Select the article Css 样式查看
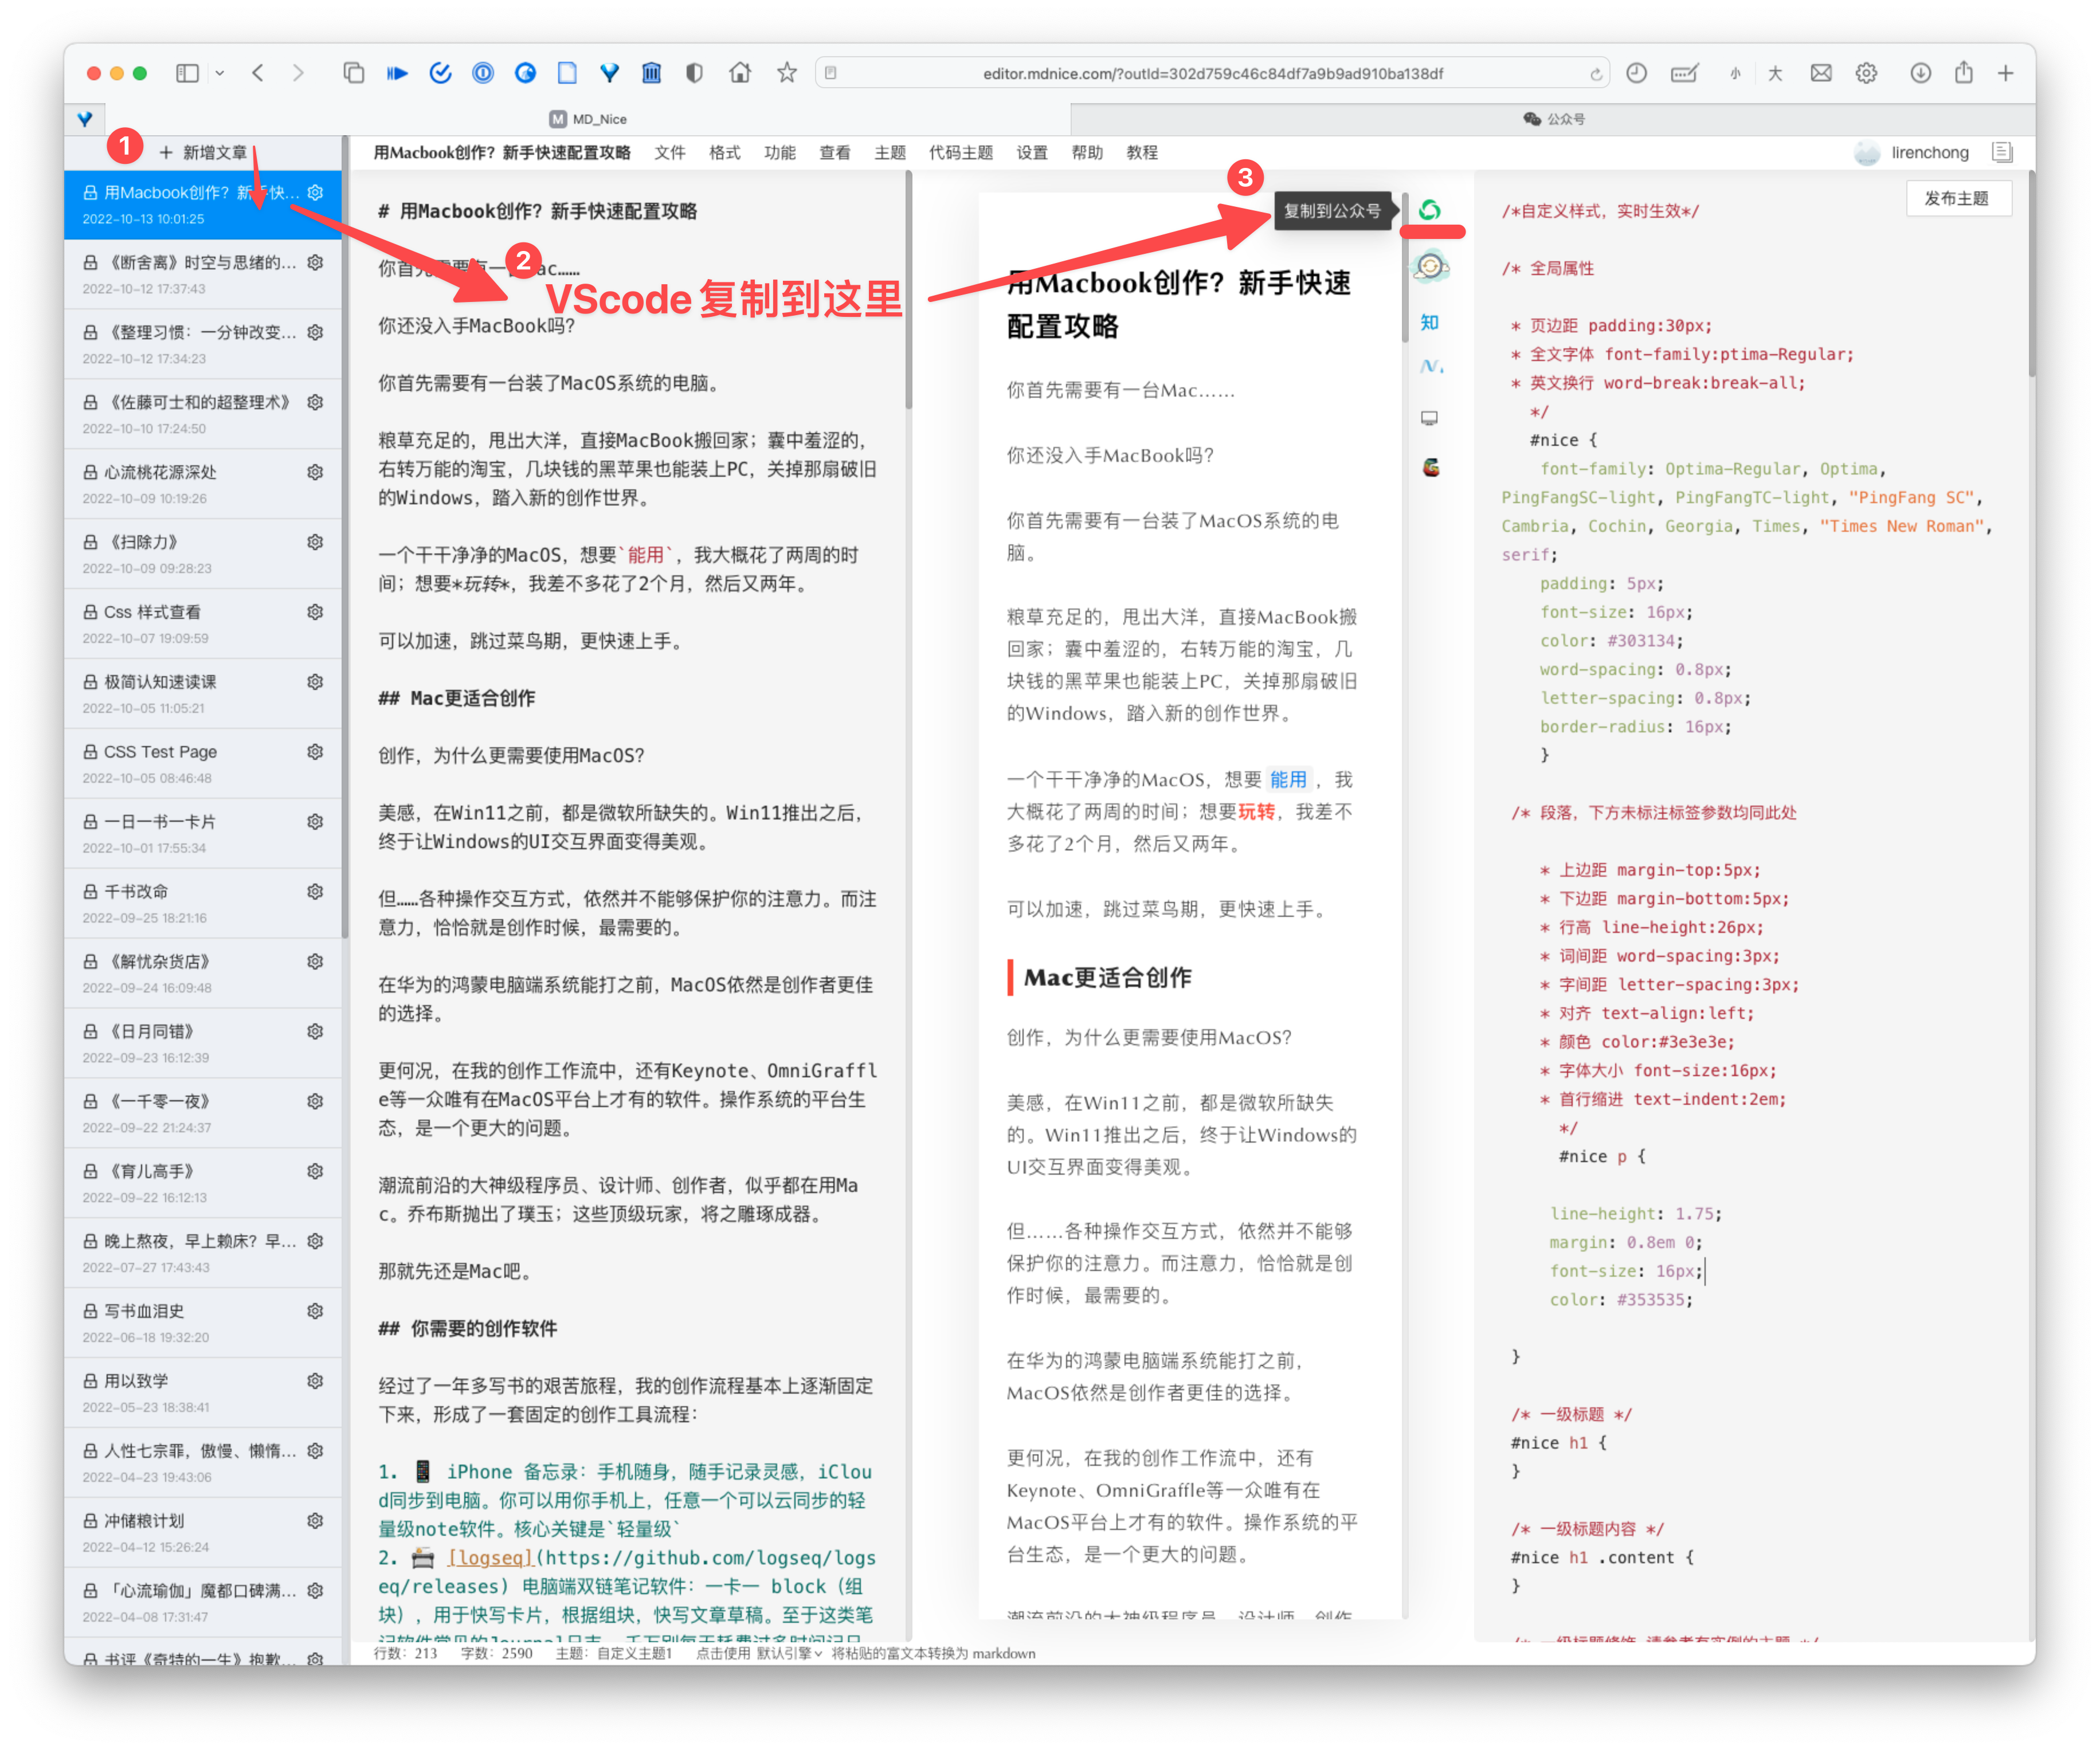 tap(202, 623)
